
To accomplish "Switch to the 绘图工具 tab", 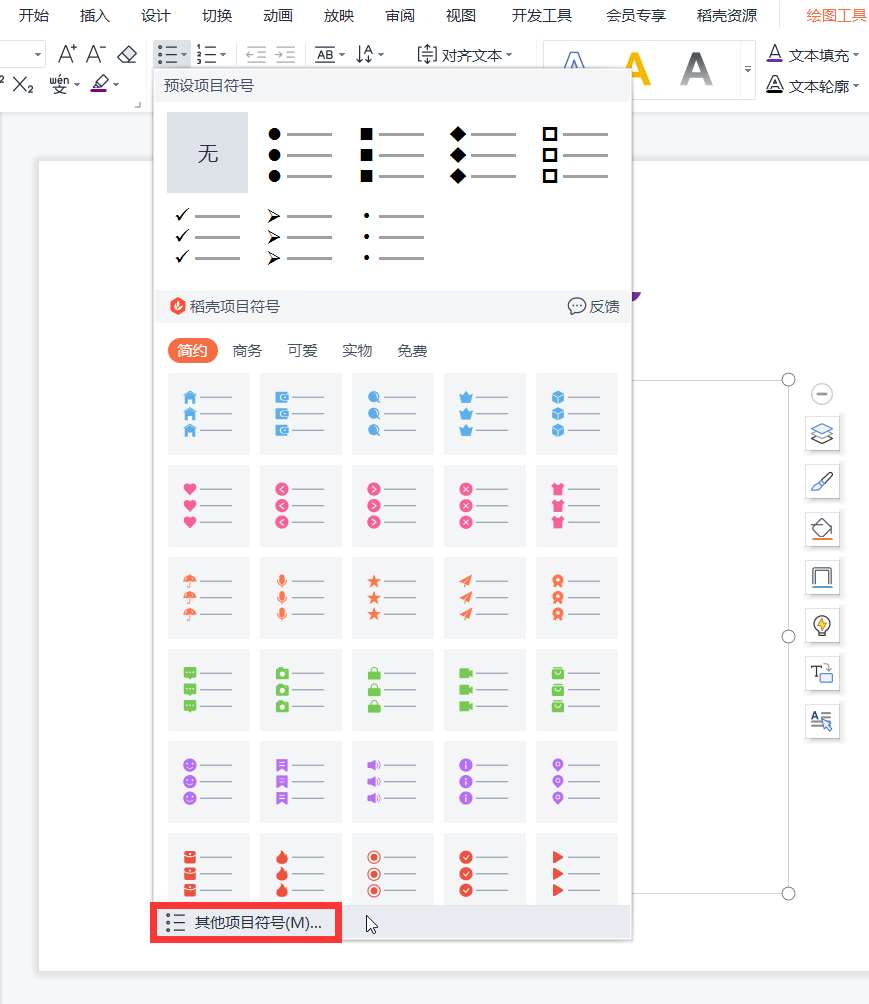I will click(x=836, y=15).
